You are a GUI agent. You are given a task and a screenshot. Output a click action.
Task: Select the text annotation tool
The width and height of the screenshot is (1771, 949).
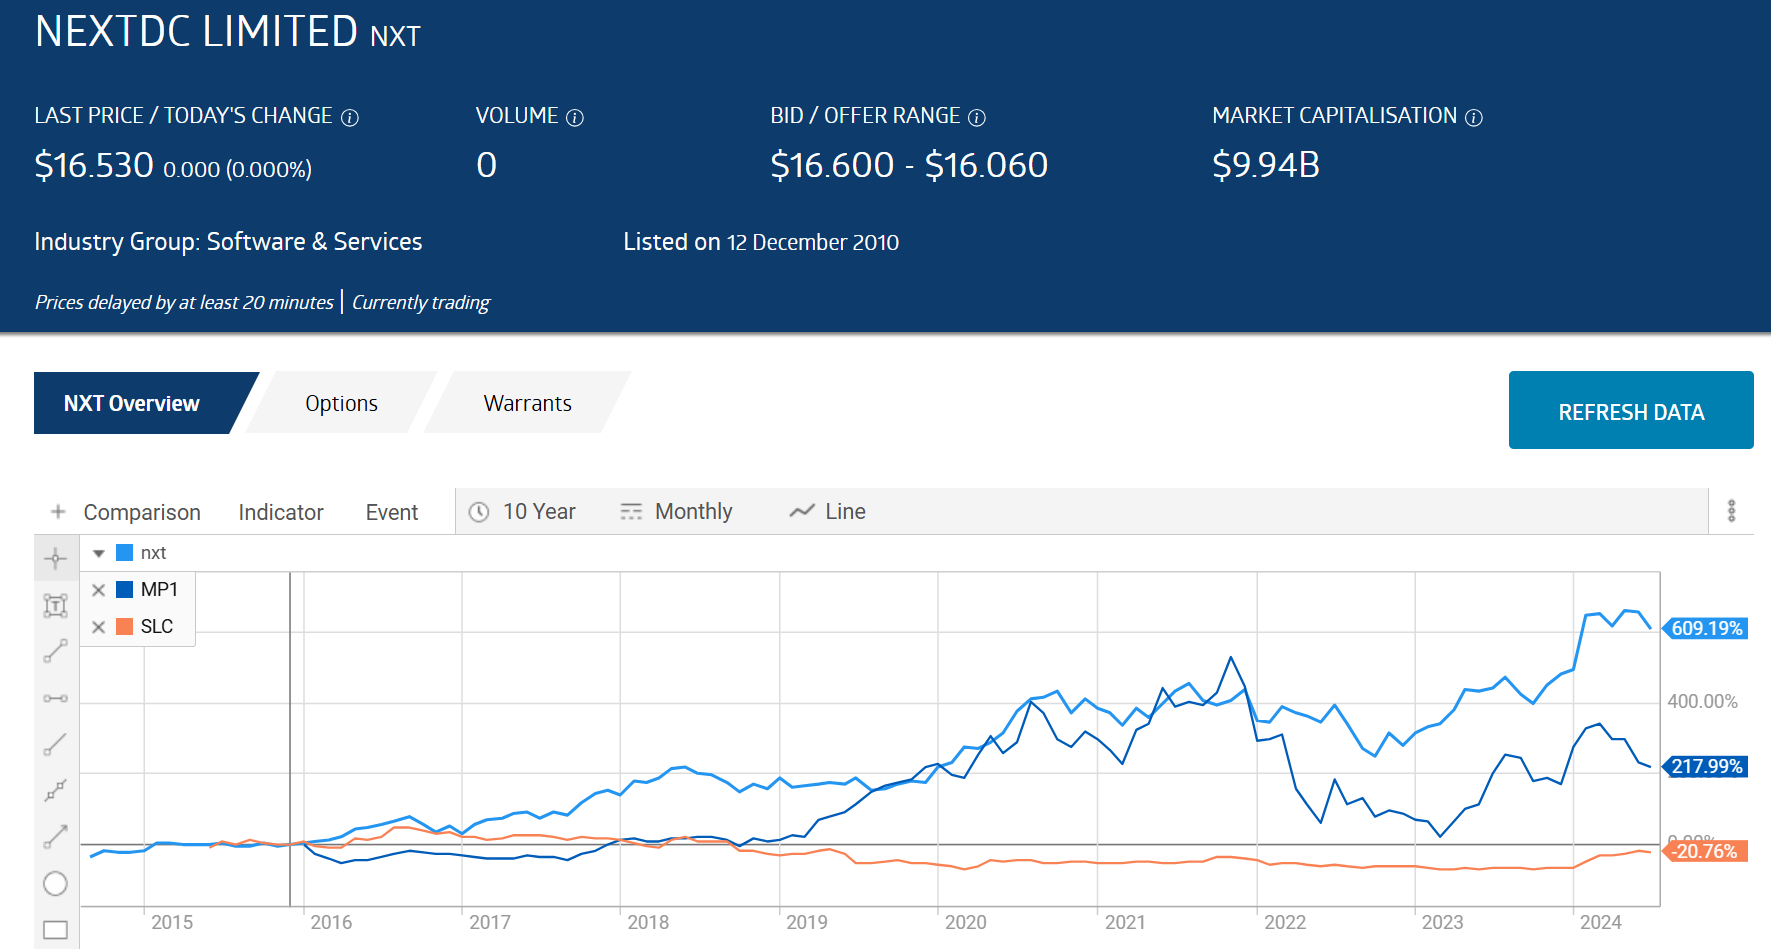pyautogui.click(x=56, y=605)
